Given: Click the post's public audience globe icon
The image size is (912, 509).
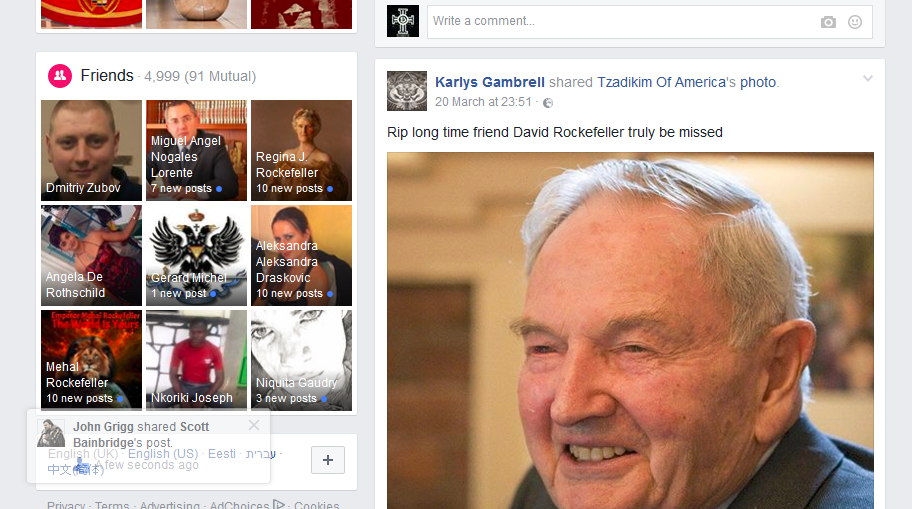Looking at the screenshot, I should click(x=548, y=103).
